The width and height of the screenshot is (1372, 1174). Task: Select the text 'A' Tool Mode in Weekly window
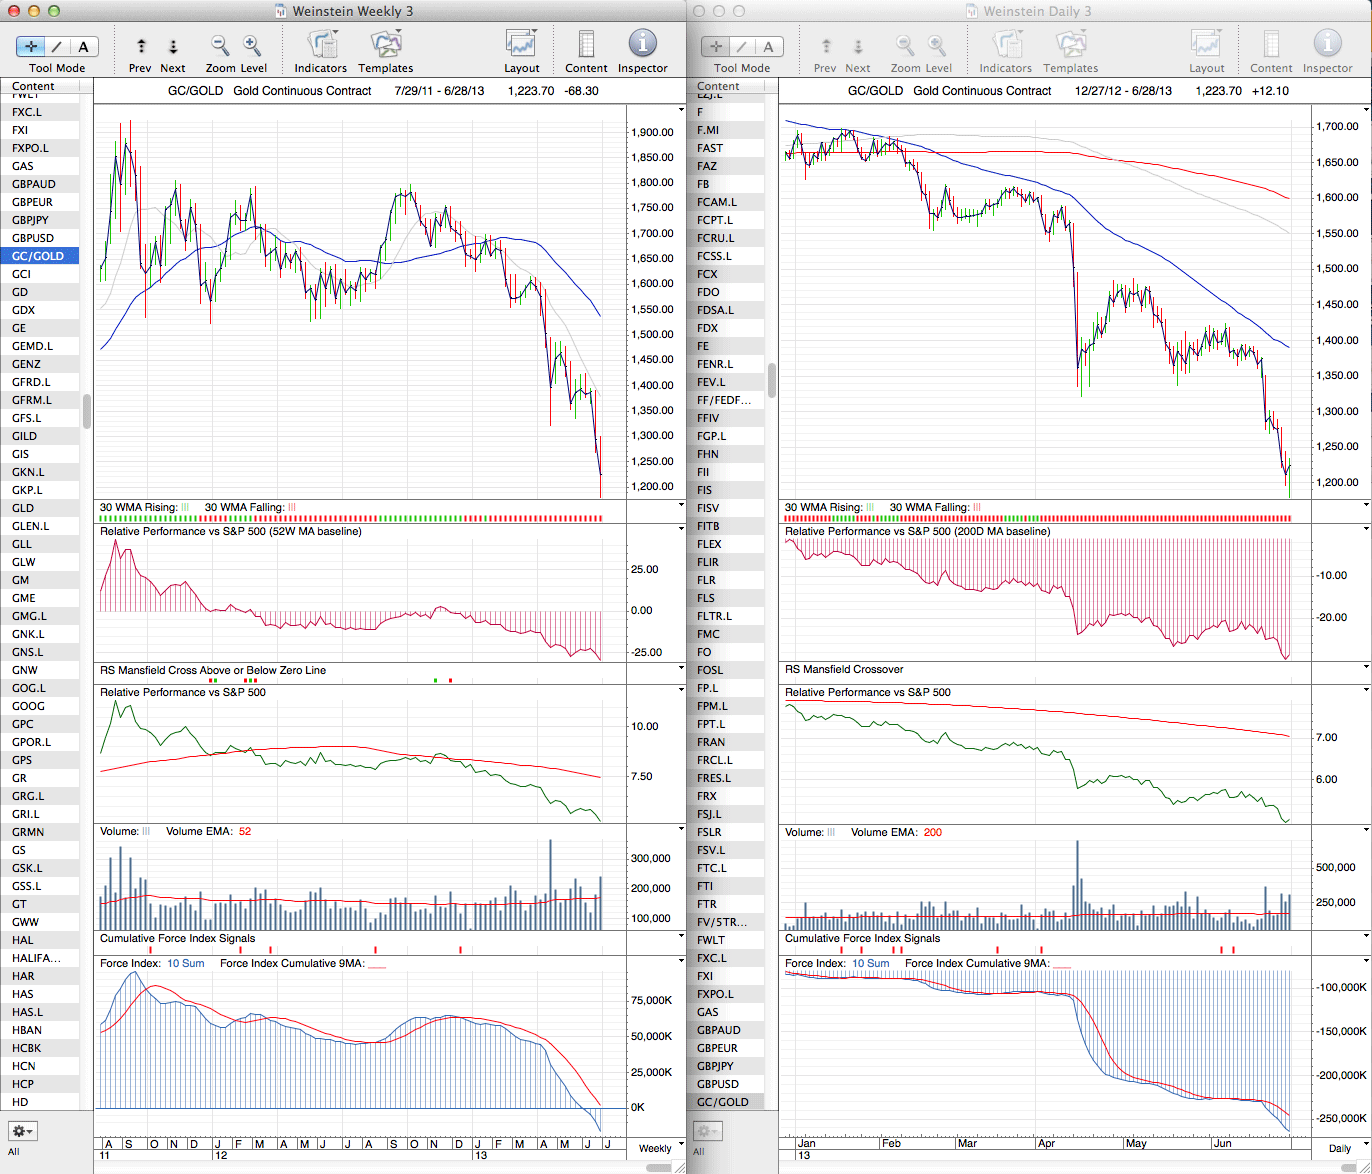point(83,47)
